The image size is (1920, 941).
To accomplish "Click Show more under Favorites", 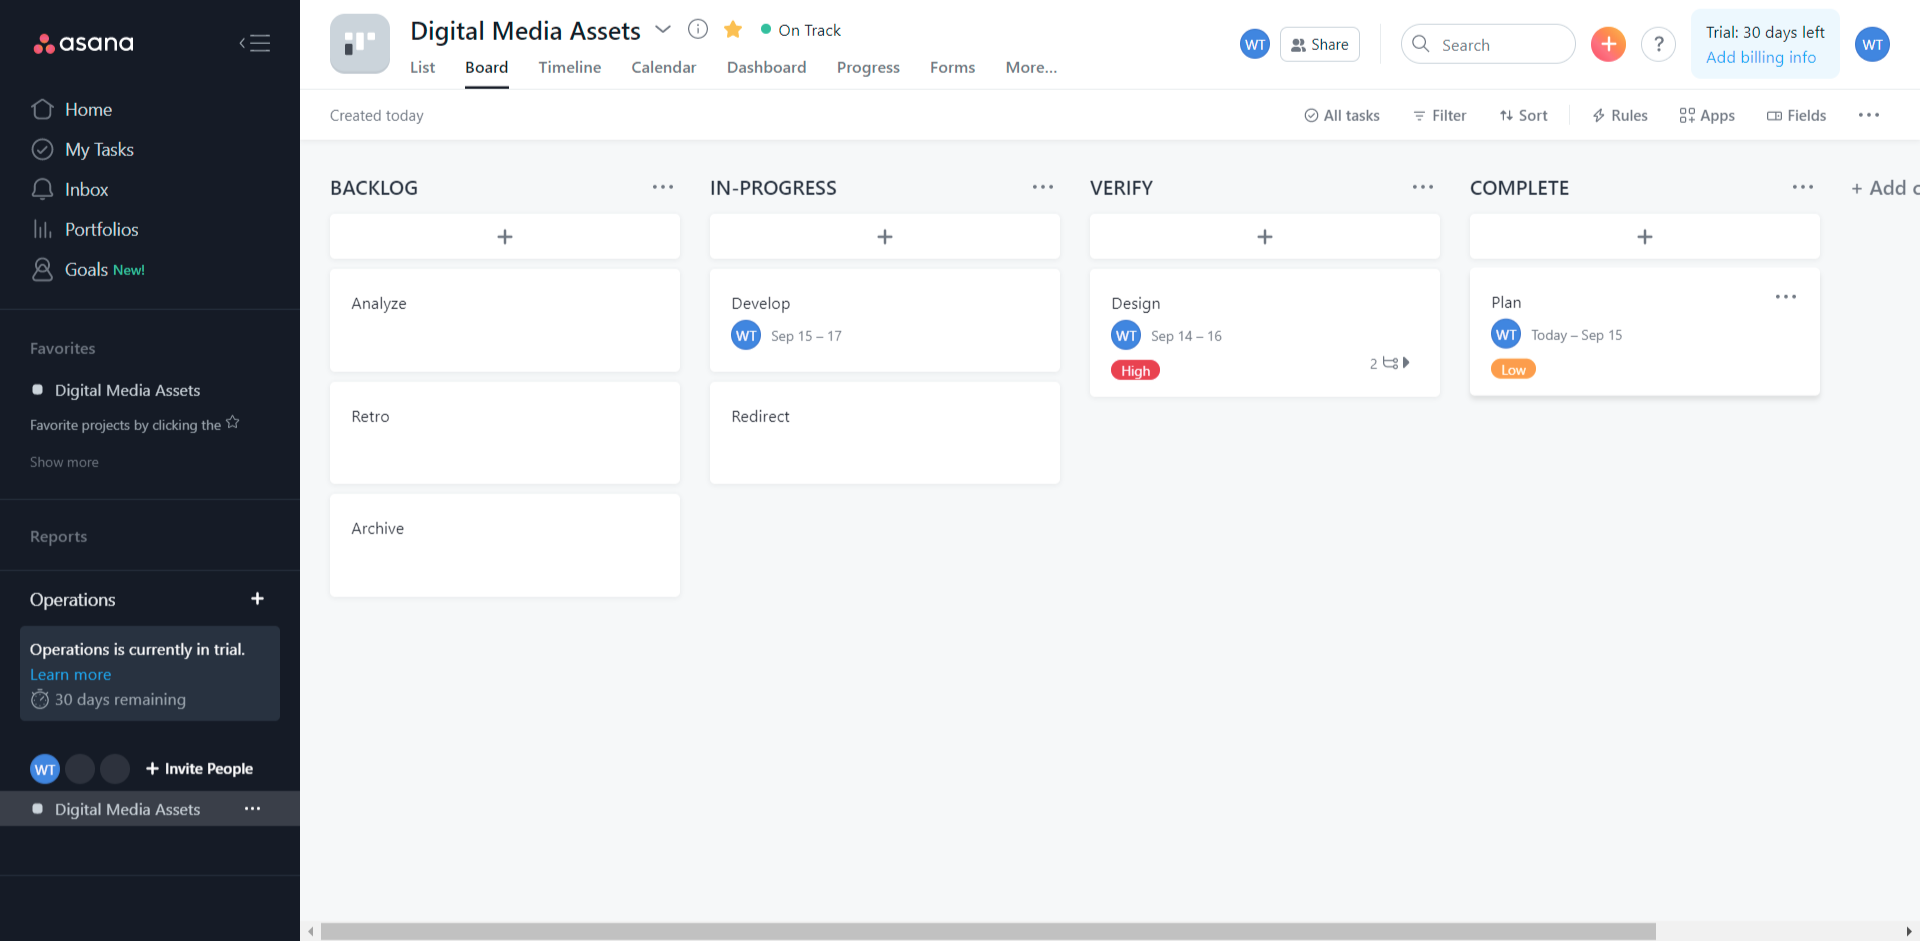I will coord(64,462).
